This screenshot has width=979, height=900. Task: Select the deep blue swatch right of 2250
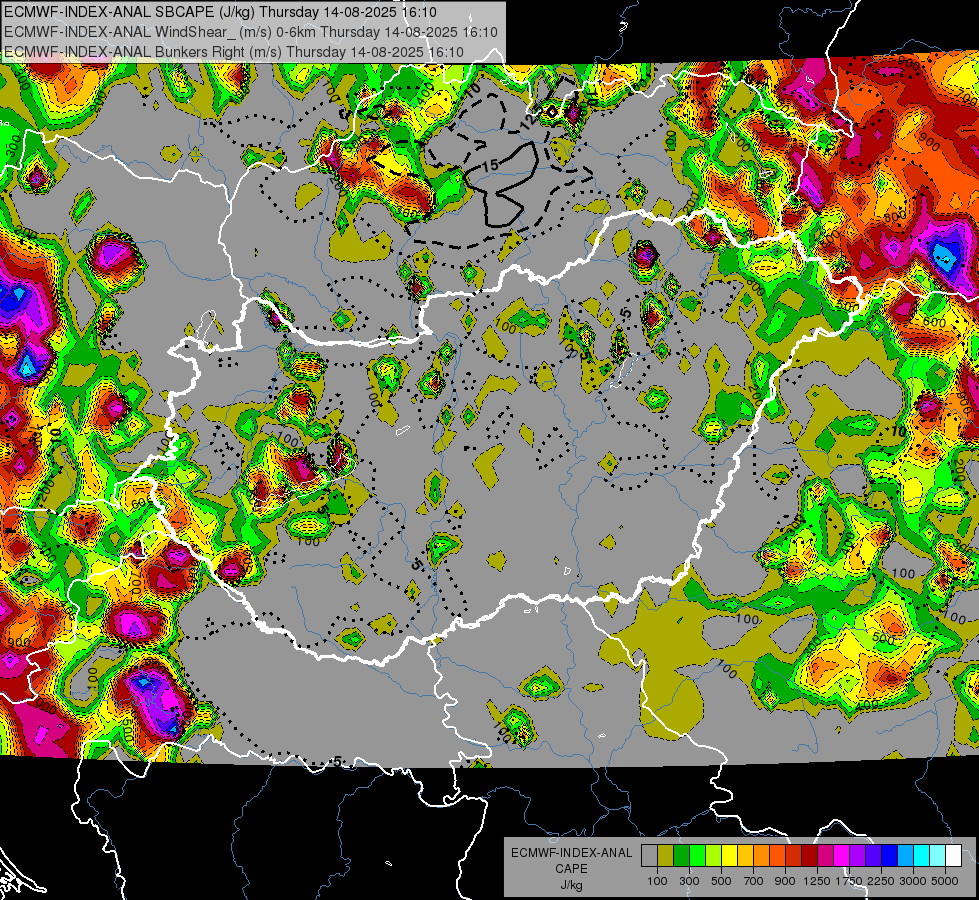(890, 856)
